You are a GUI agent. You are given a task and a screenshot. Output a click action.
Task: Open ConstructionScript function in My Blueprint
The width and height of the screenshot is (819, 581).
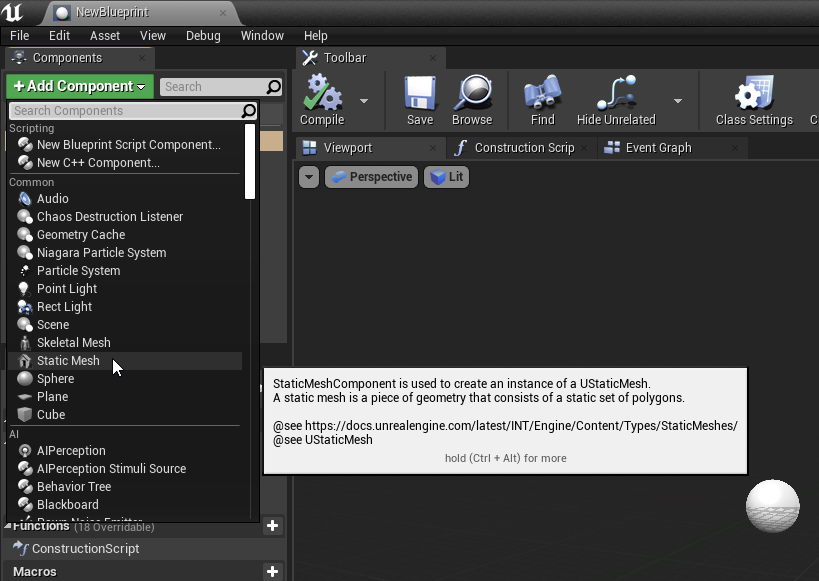coord(85,549)
